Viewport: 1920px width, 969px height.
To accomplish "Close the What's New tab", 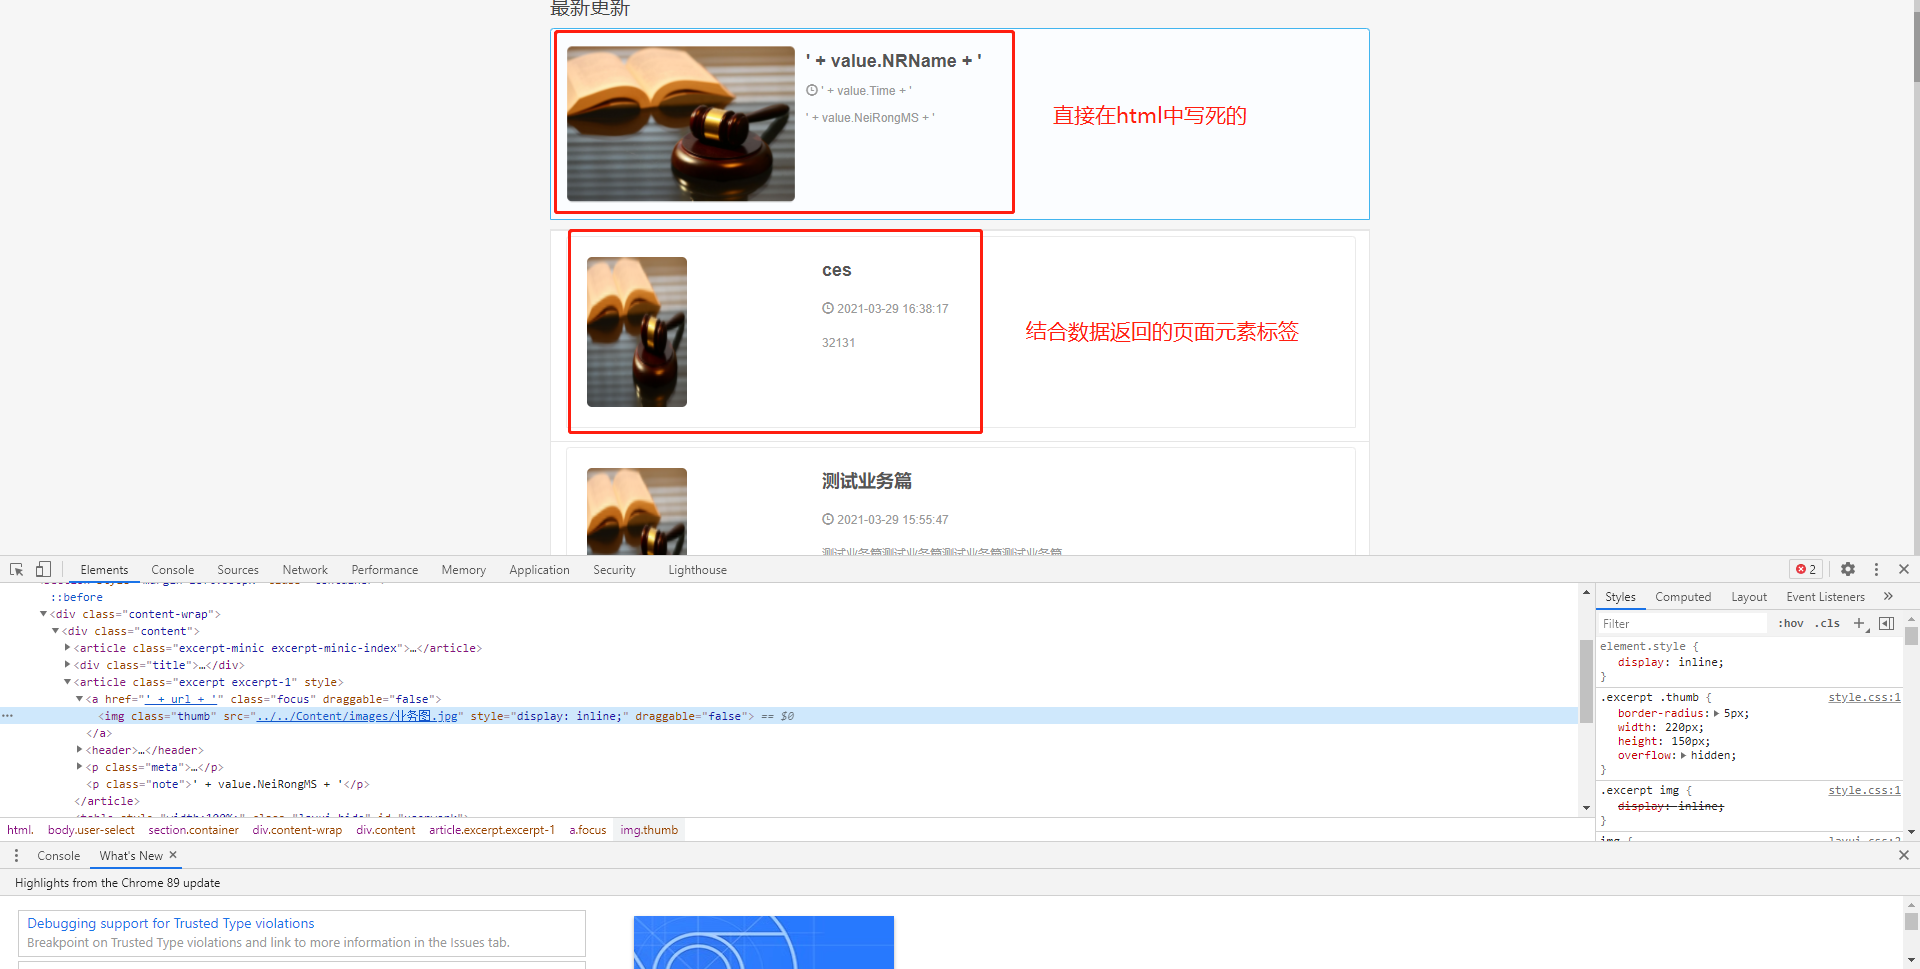I will tap(173, 855).
